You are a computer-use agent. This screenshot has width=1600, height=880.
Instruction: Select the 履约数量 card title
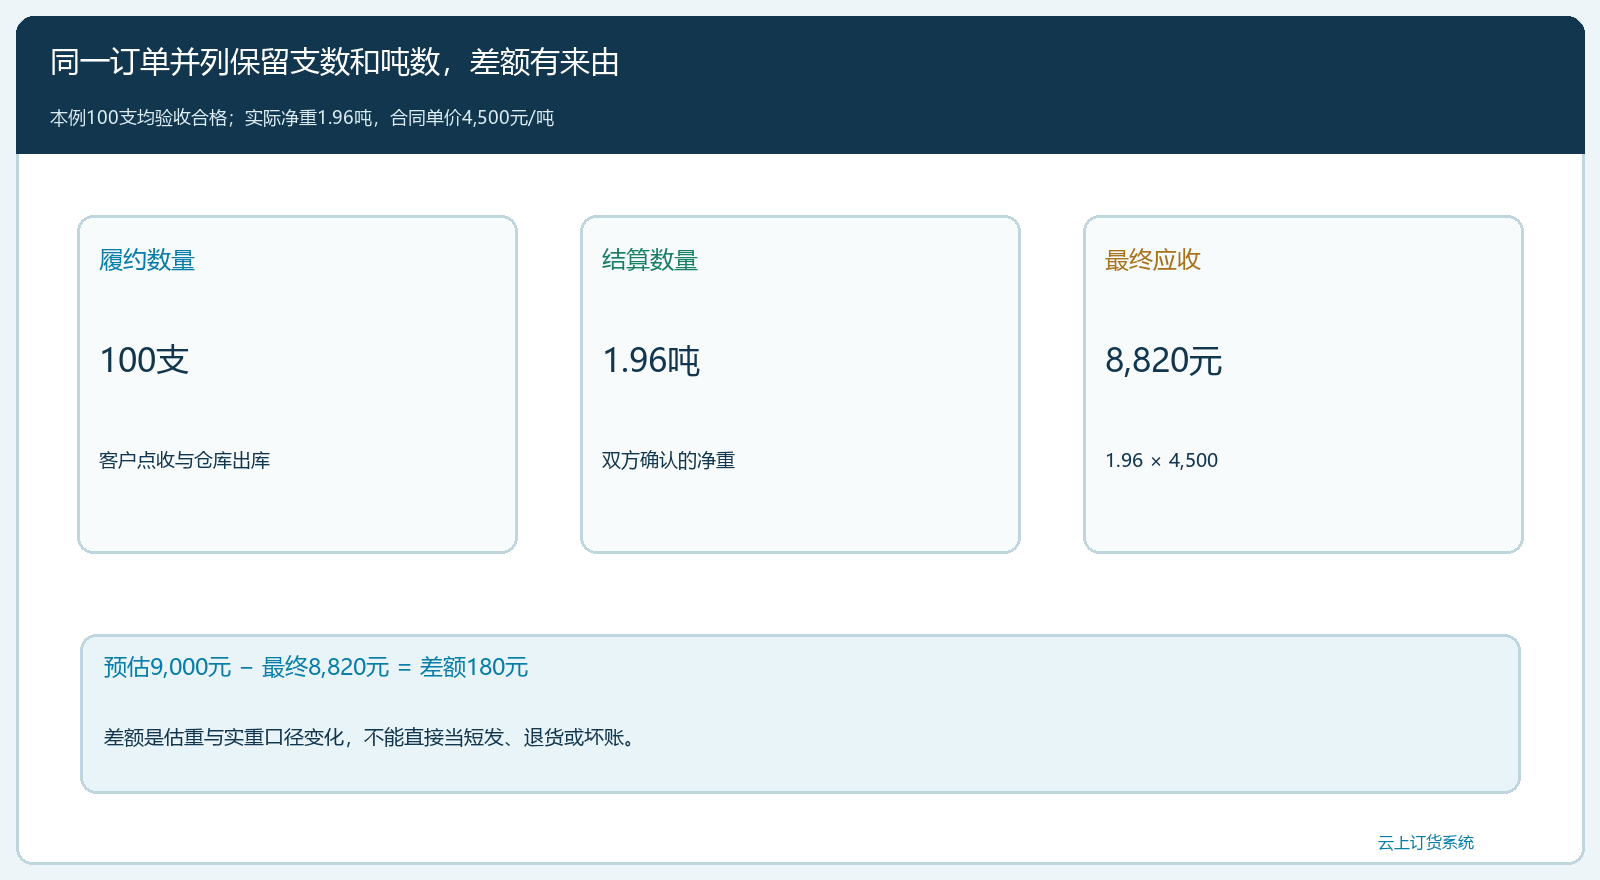pyautogui.click(x=147, y=260)
